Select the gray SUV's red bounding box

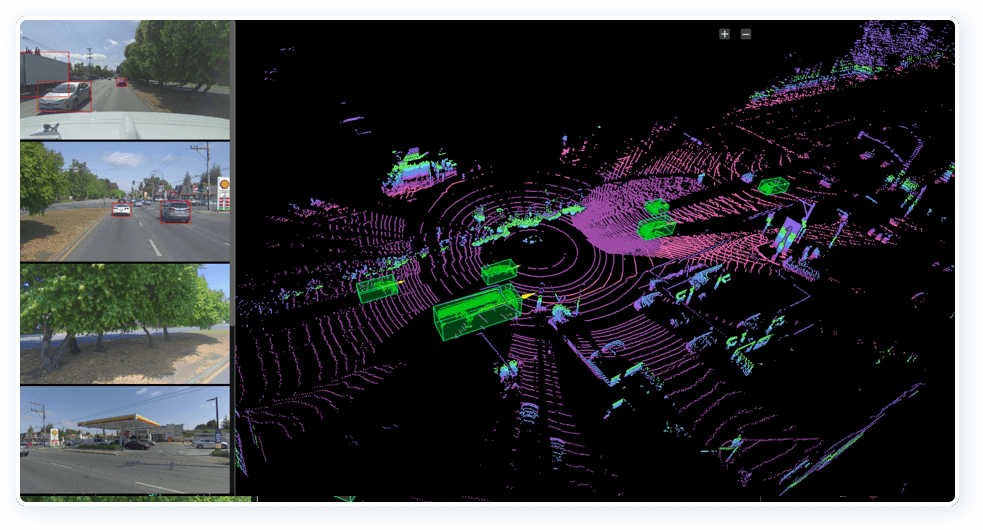[x=175, y=211]
